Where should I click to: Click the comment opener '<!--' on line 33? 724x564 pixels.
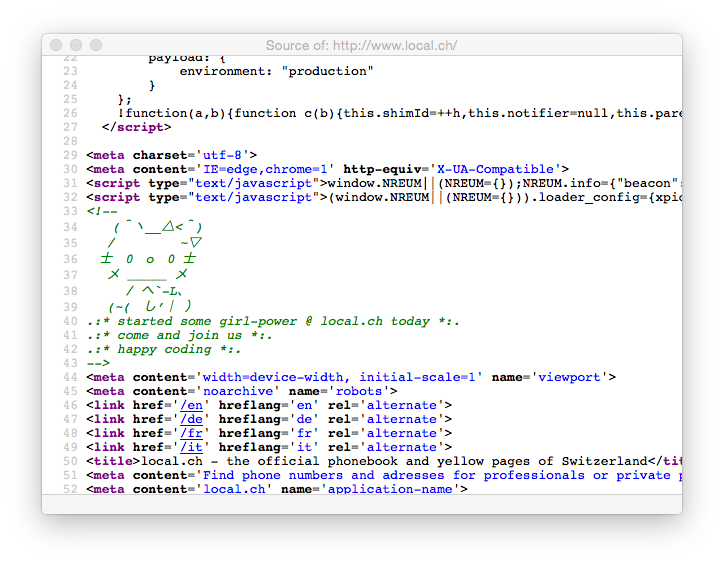(102, 211)
